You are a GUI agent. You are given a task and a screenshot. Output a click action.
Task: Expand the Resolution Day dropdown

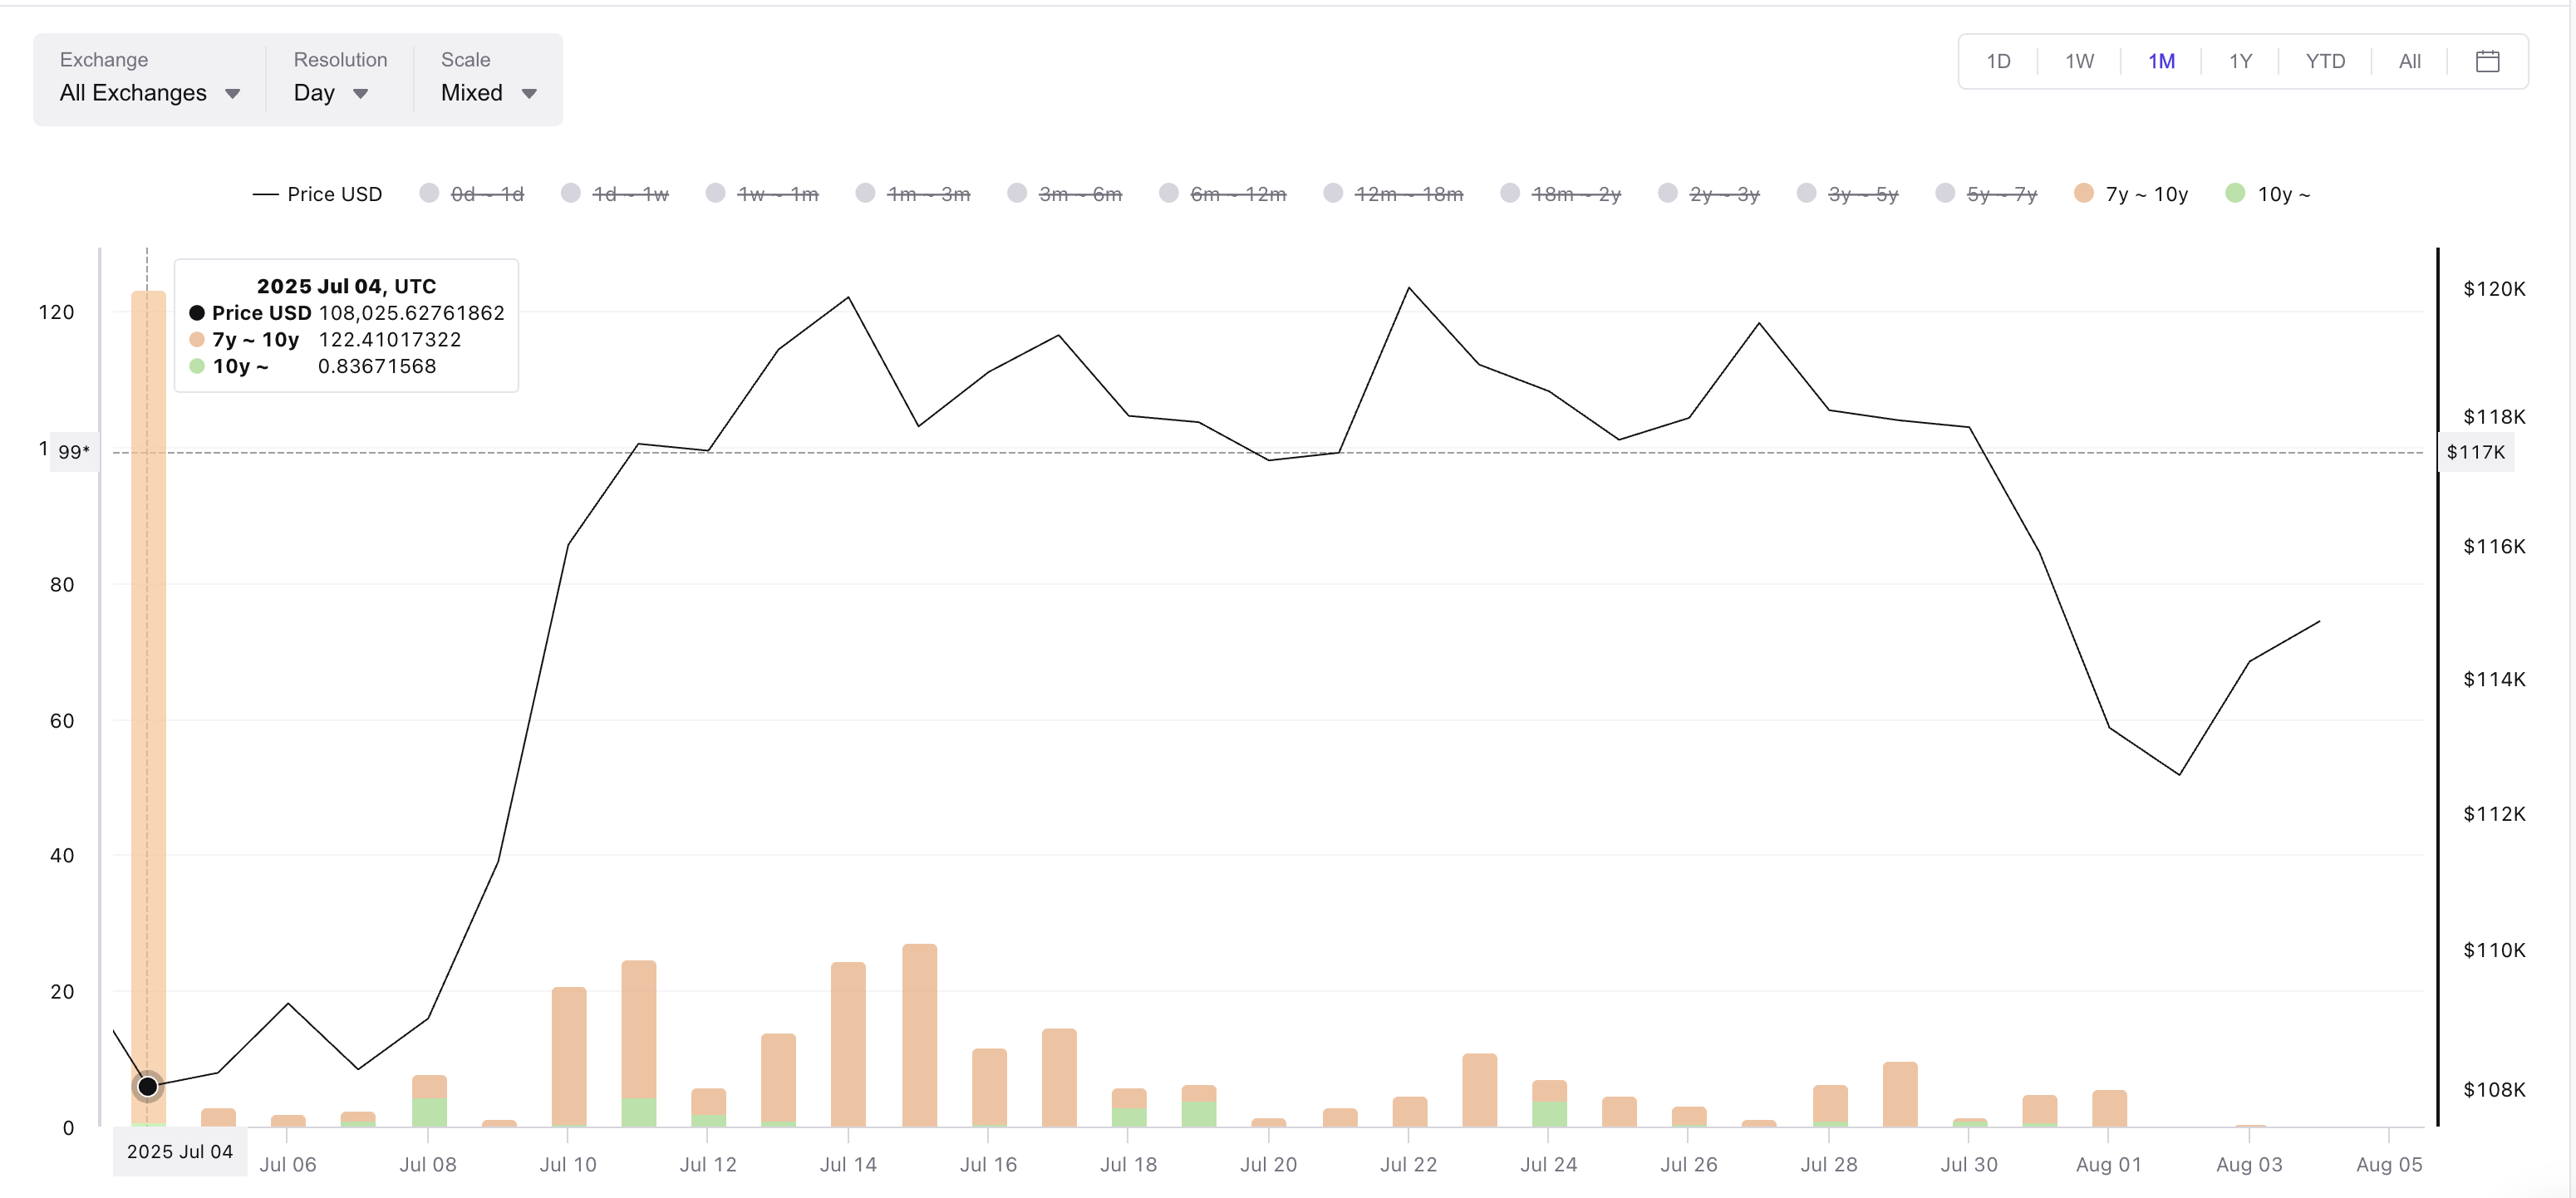(331, 93)
